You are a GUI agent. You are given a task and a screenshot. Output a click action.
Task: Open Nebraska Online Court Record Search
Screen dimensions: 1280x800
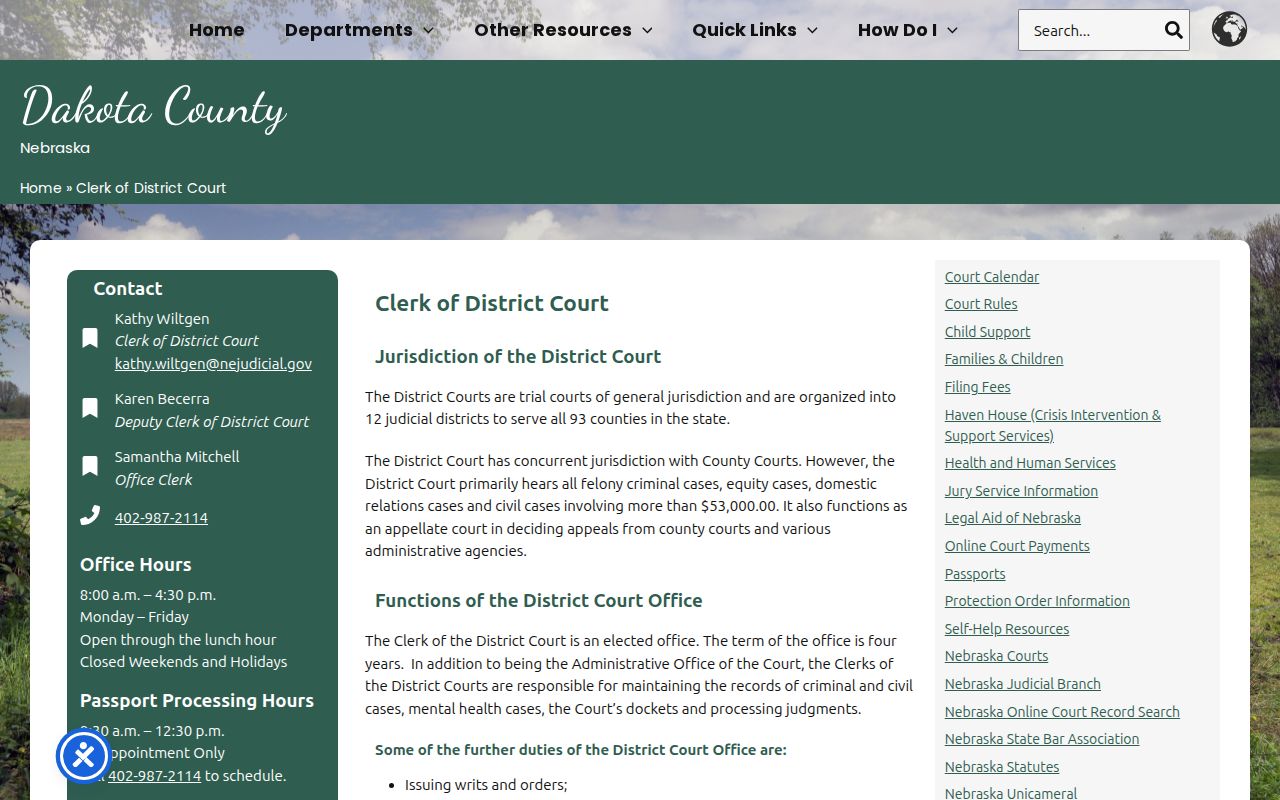(x=1062, y=712)
